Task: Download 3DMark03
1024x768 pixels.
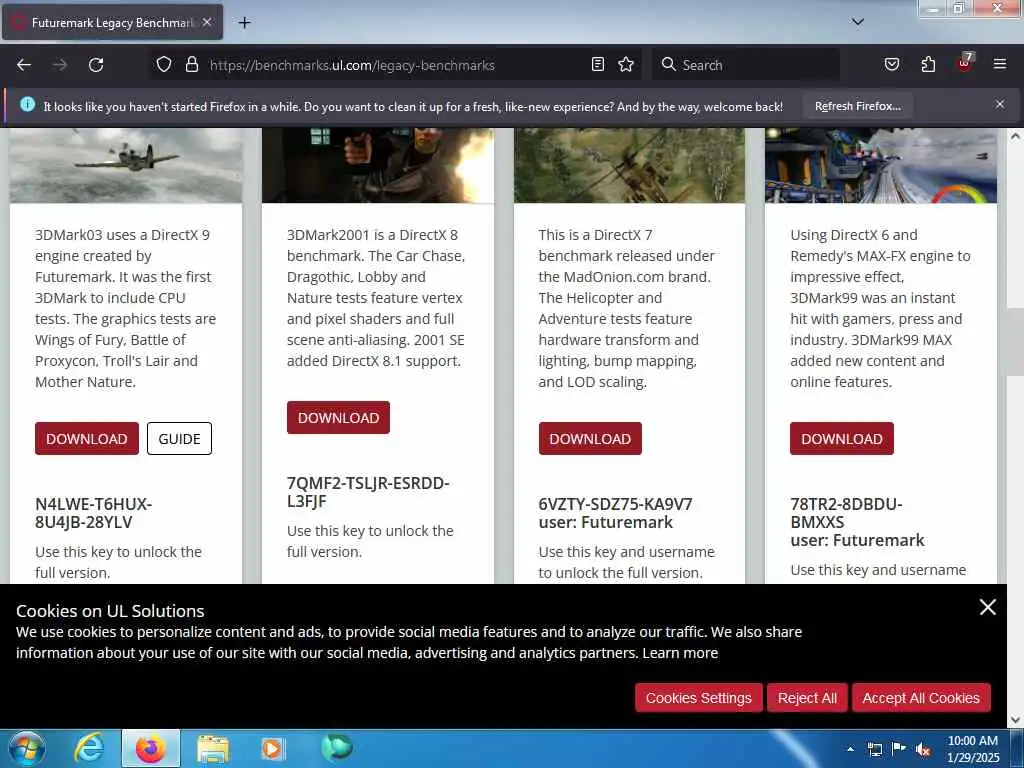Action: 87,439
